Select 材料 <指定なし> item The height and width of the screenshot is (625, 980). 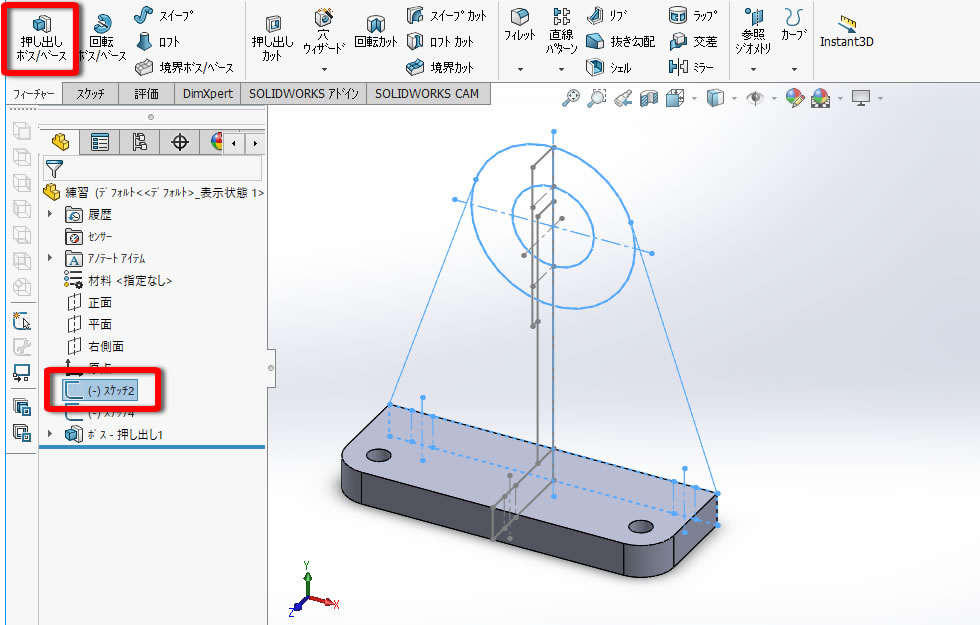(x=118, y=281)
